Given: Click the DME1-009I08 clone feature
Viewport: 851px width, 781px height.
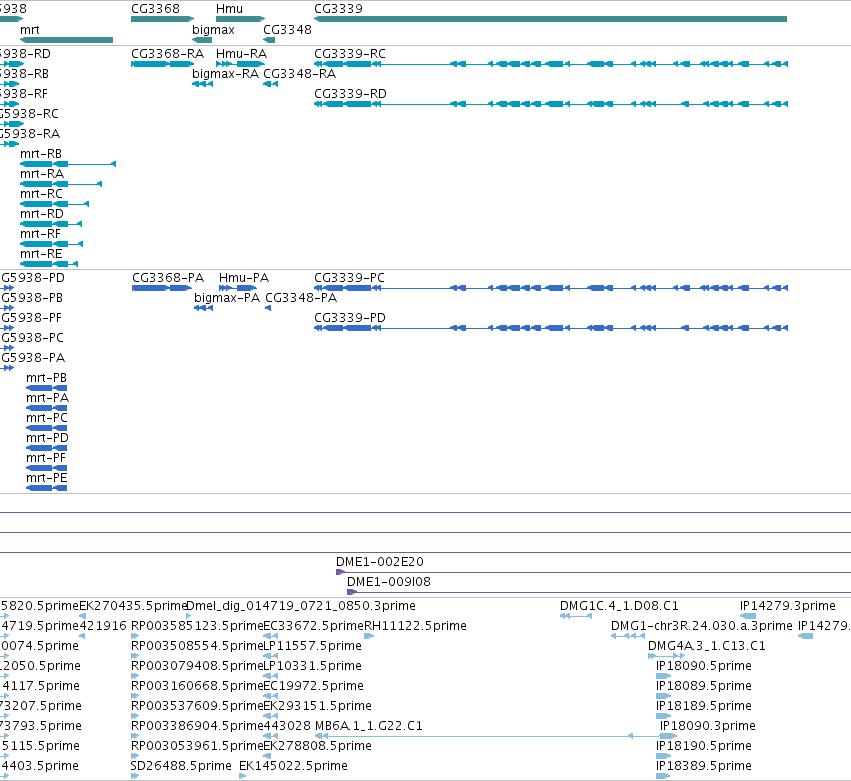Looking at the screenshot, I should tap(599, 592).
